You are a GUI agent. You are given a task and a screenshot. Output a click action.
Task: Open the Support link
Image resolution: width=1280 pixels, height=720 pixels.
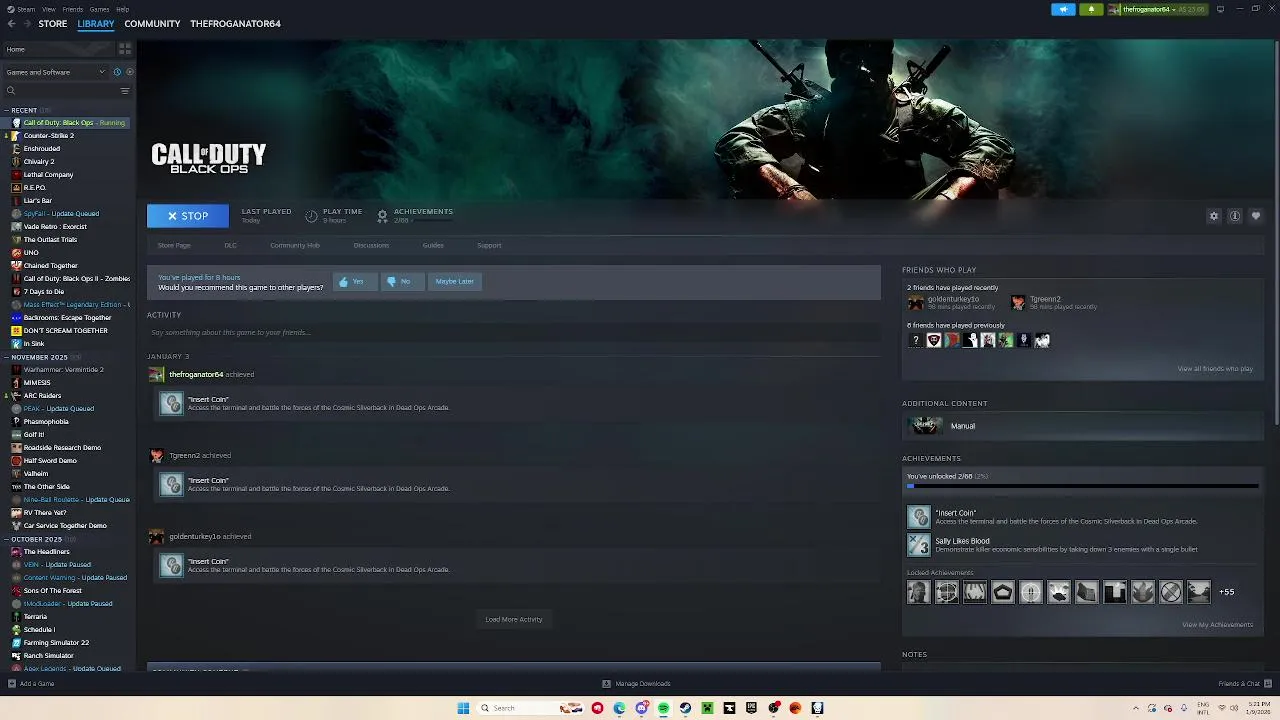pos(489,245)
